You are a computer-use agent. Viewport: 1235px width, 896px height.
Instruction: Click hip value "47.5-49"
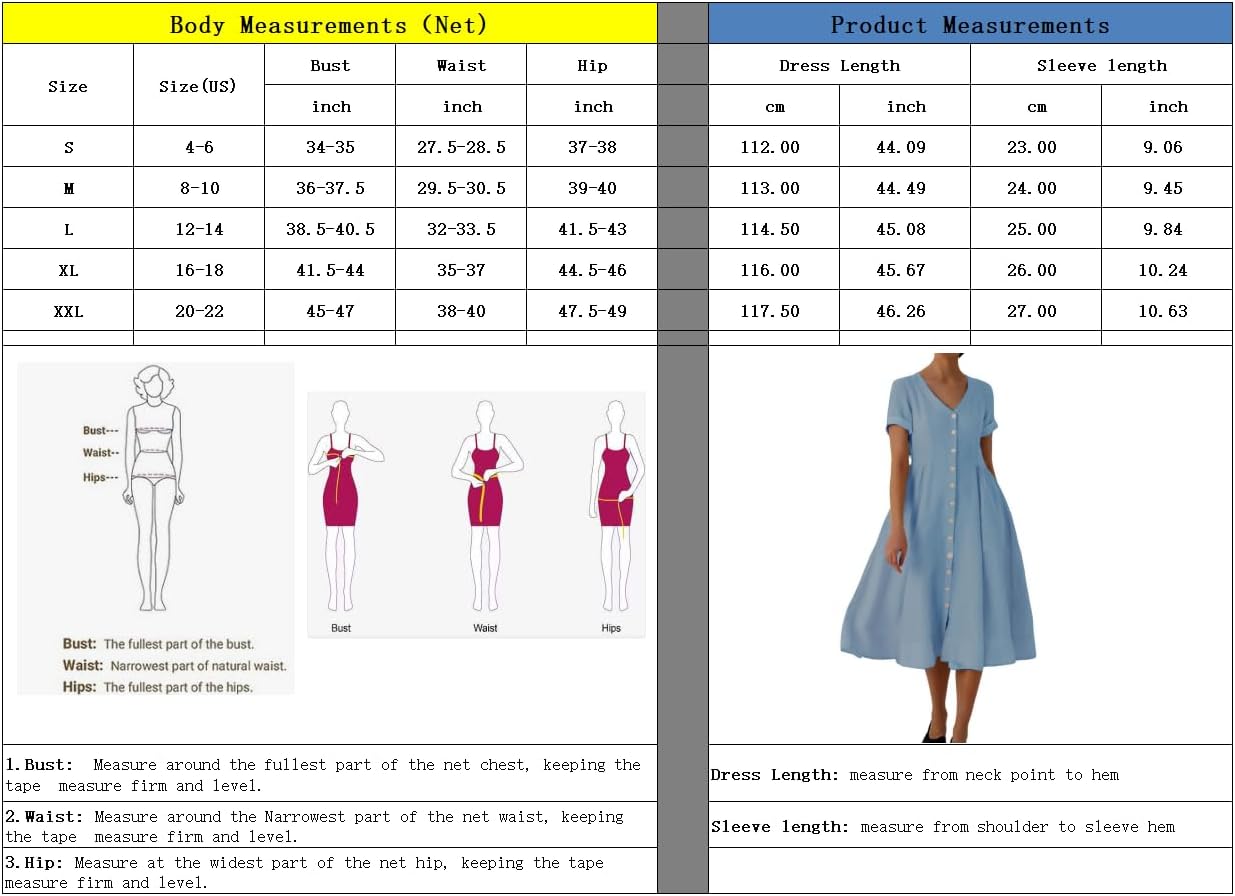tap(592, 311)
